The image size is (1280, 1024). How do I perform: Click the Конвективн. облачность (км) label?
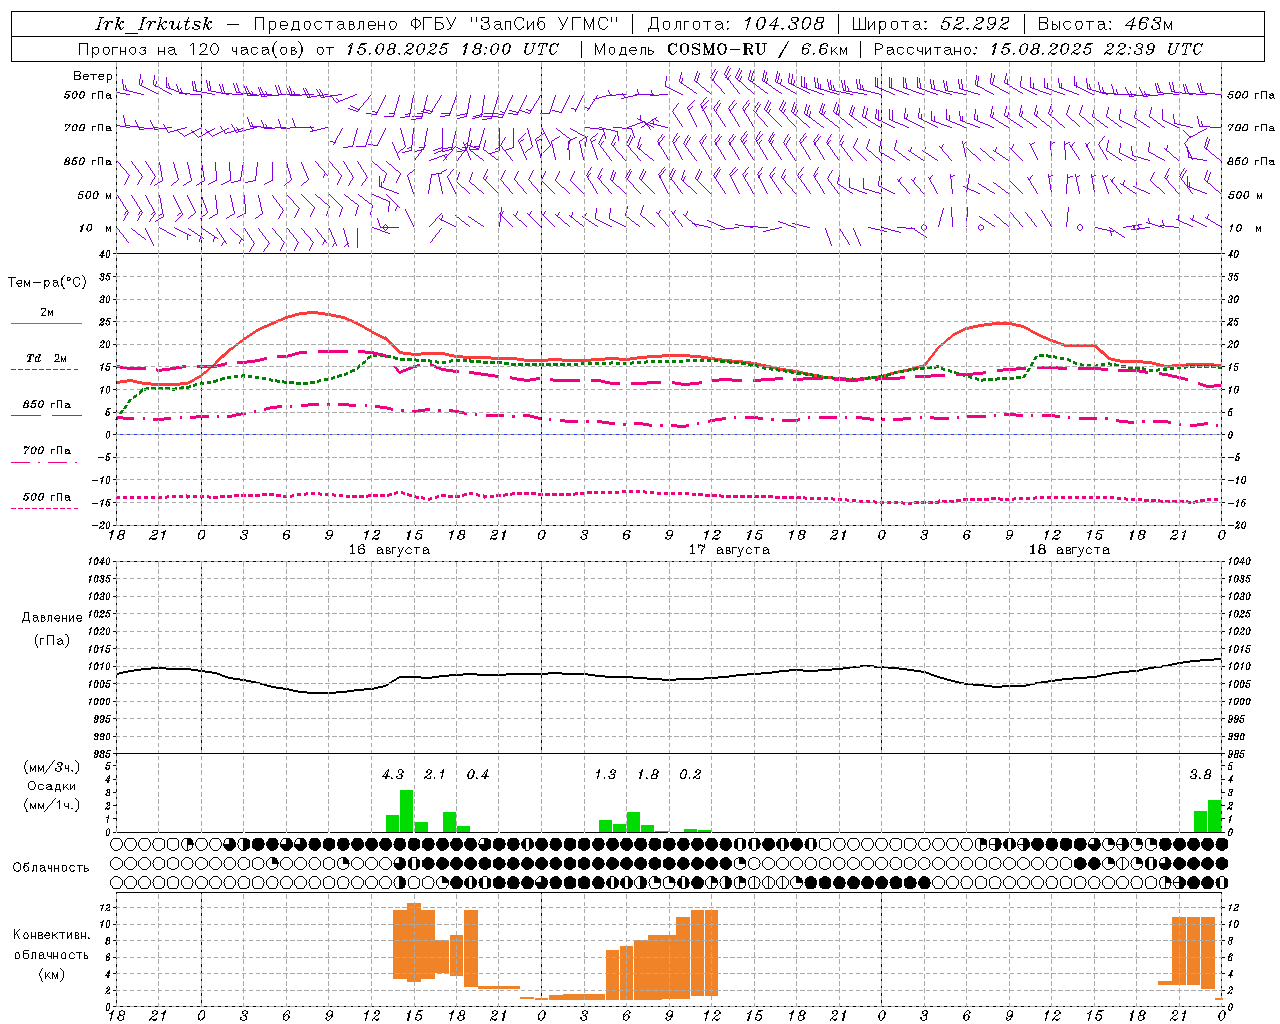[x=51, y=954]
